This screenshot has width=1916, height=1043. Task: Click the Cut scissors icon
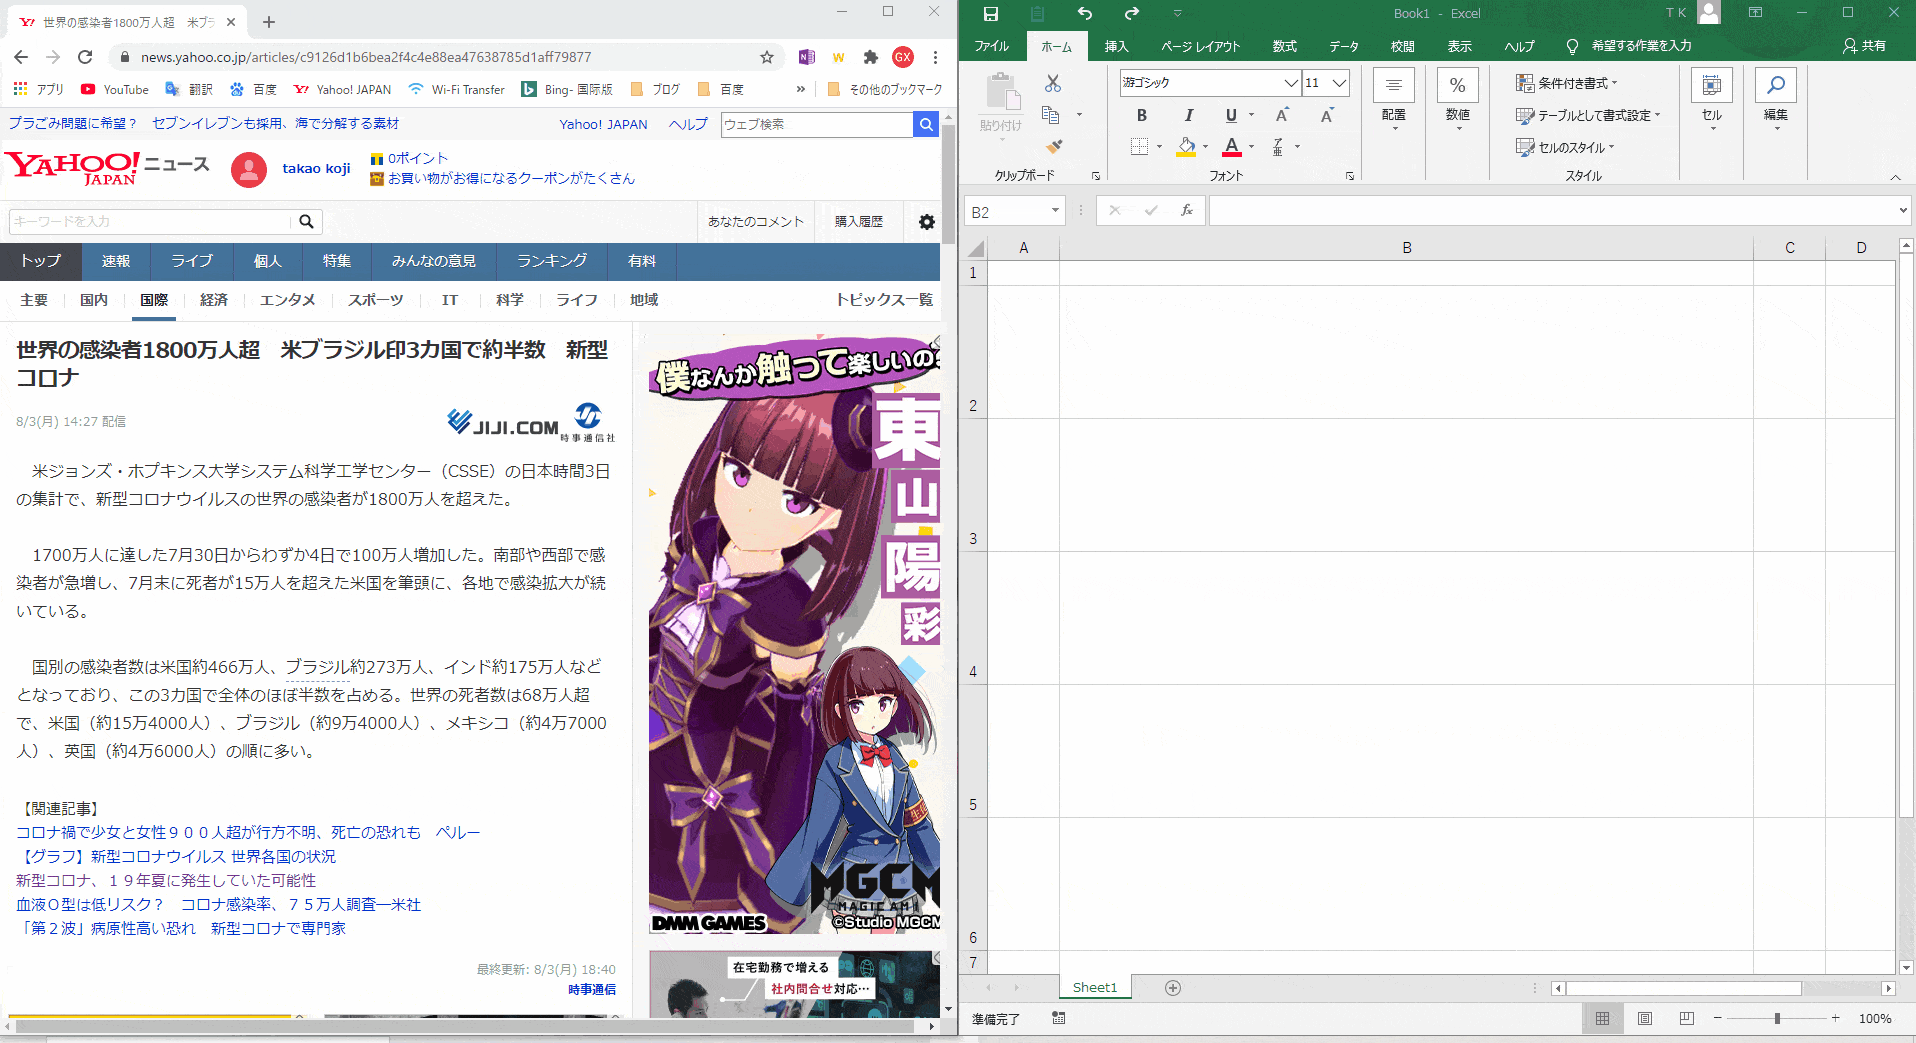pyautogui.click(x=1052, y=84)
